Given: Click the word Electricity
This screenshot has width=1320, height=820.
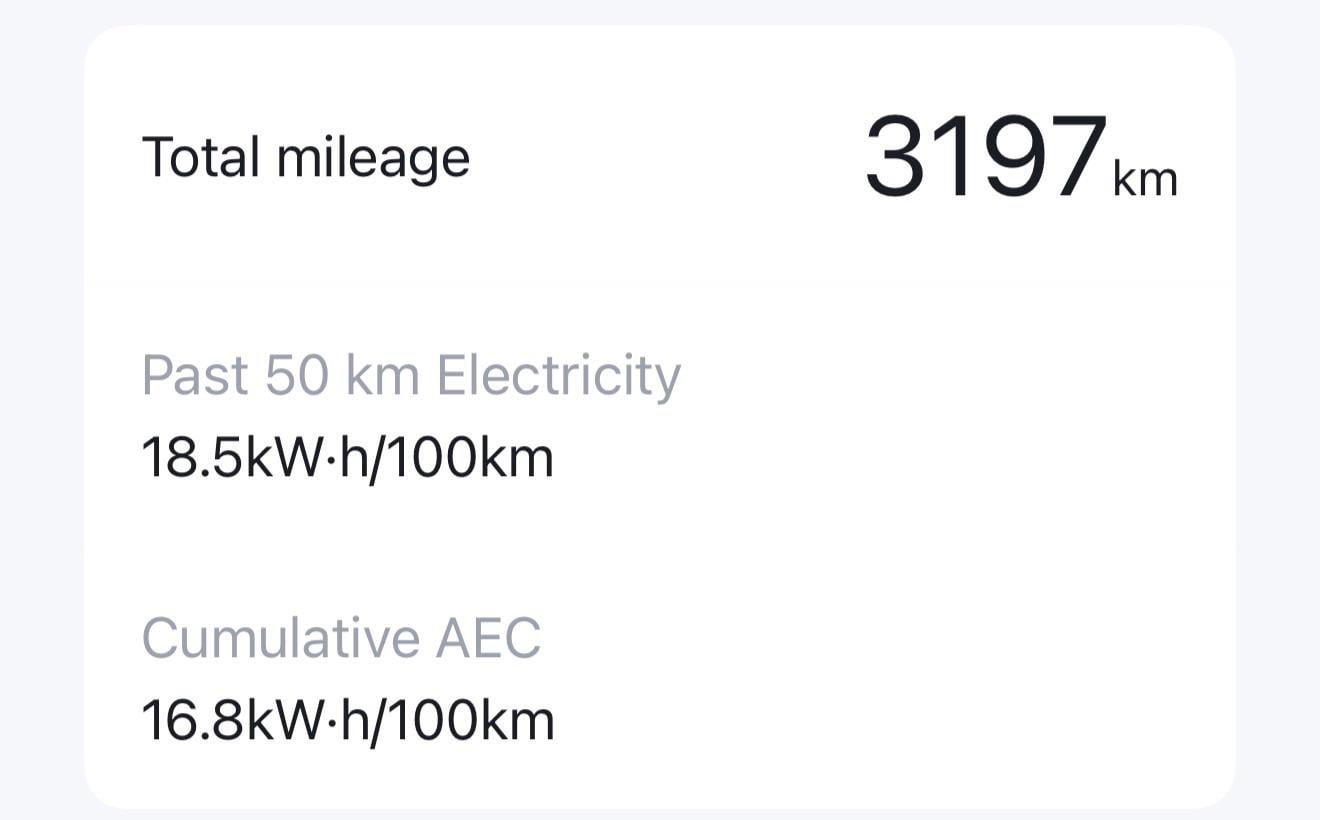Looking at the screenshot, I should pyautogui.click(x=559, y=376).
